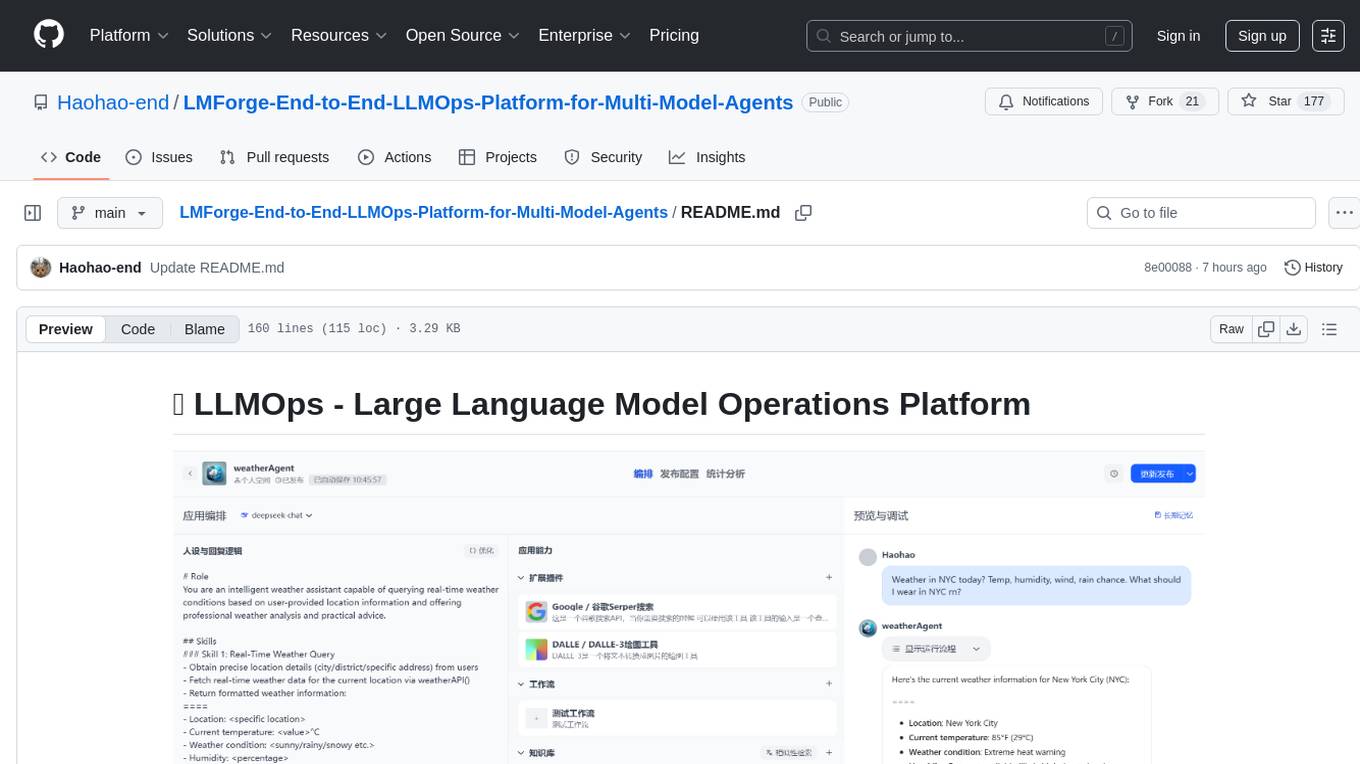Click the Sign up button
This screenshot has height=764, width=1360.
coord(1262,35)
